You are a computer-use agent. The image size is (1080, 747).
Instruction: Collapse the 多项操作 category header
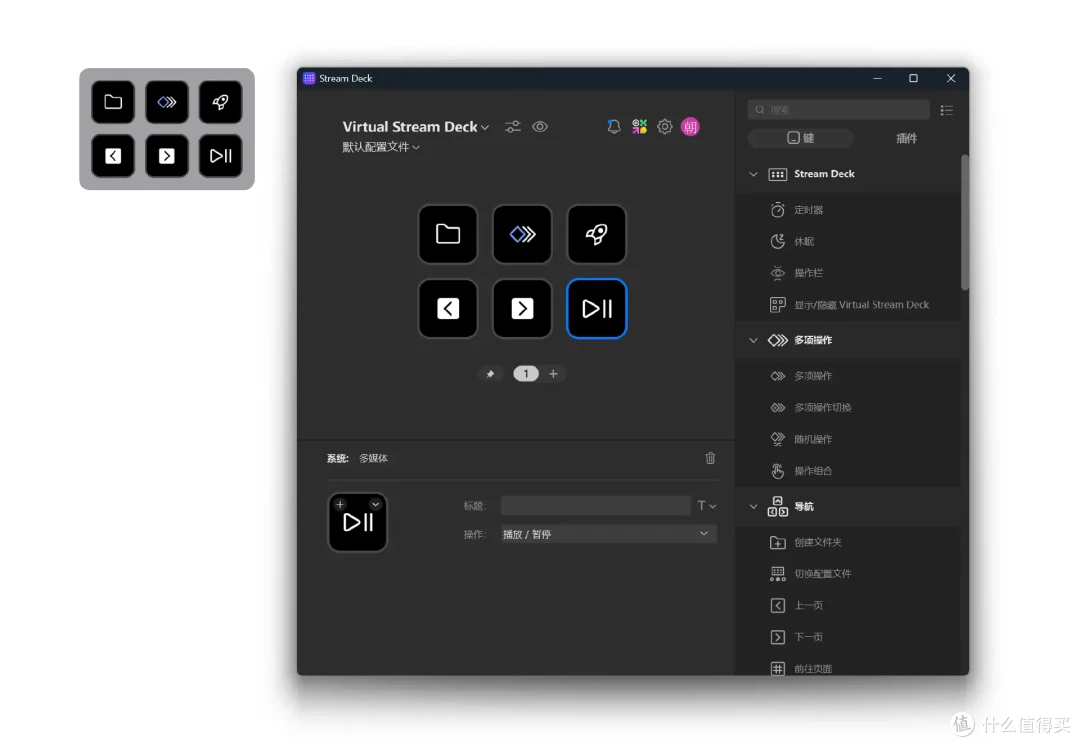click(x=754, y=340)
